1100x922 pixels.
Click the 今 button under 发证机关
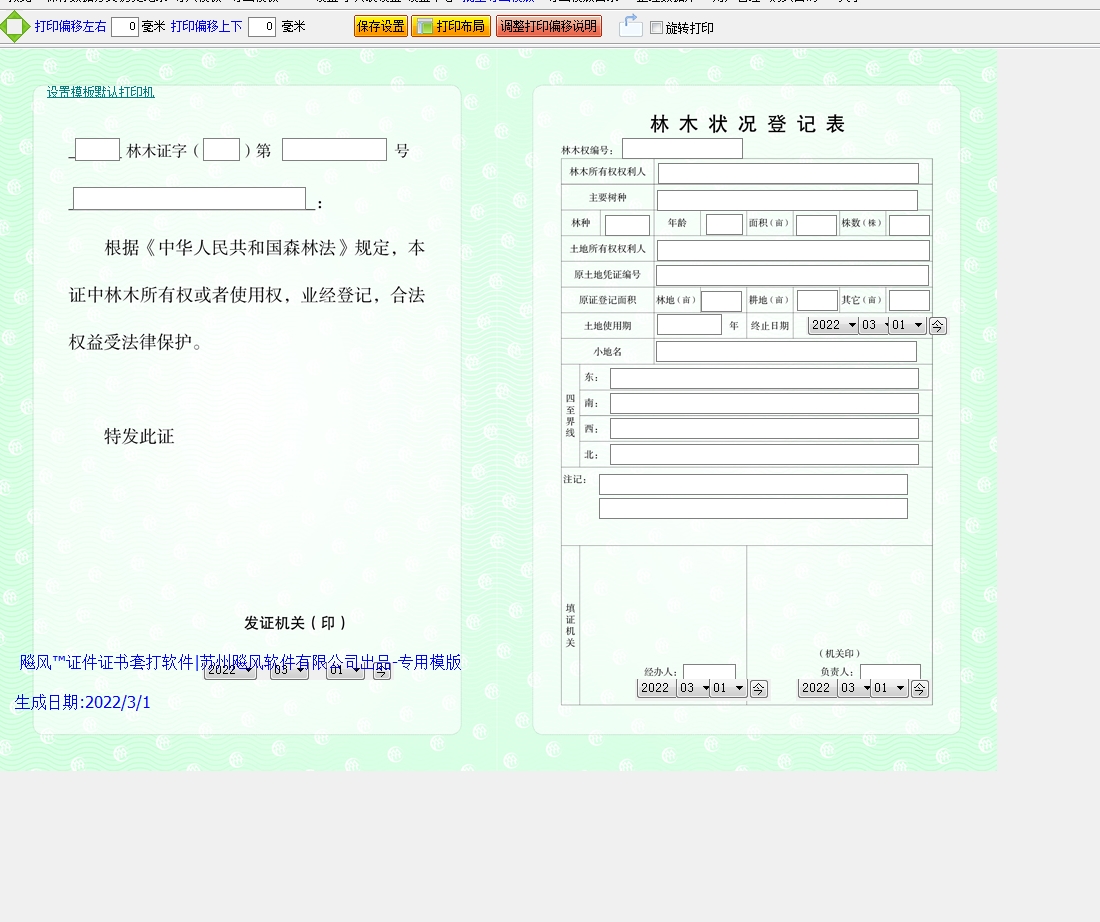(381, 671)
